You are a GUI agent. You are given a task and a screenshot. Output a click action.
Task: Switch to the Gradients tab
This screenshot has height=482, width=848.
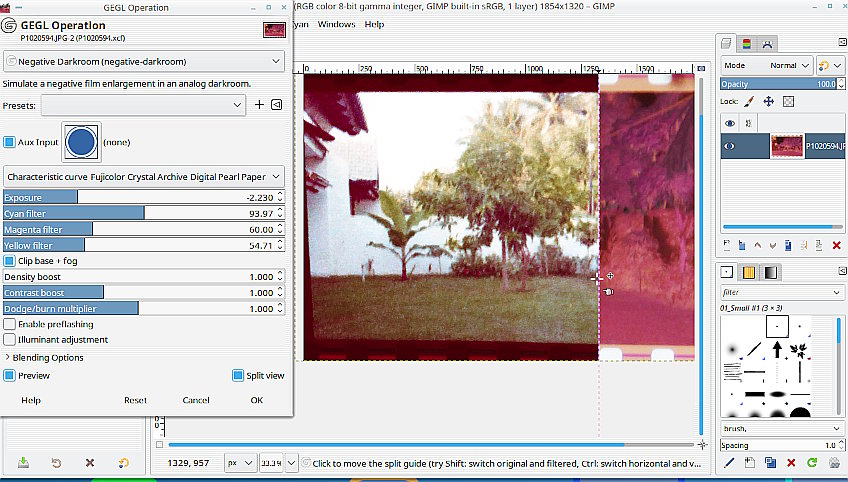click(x=770, y=272)
